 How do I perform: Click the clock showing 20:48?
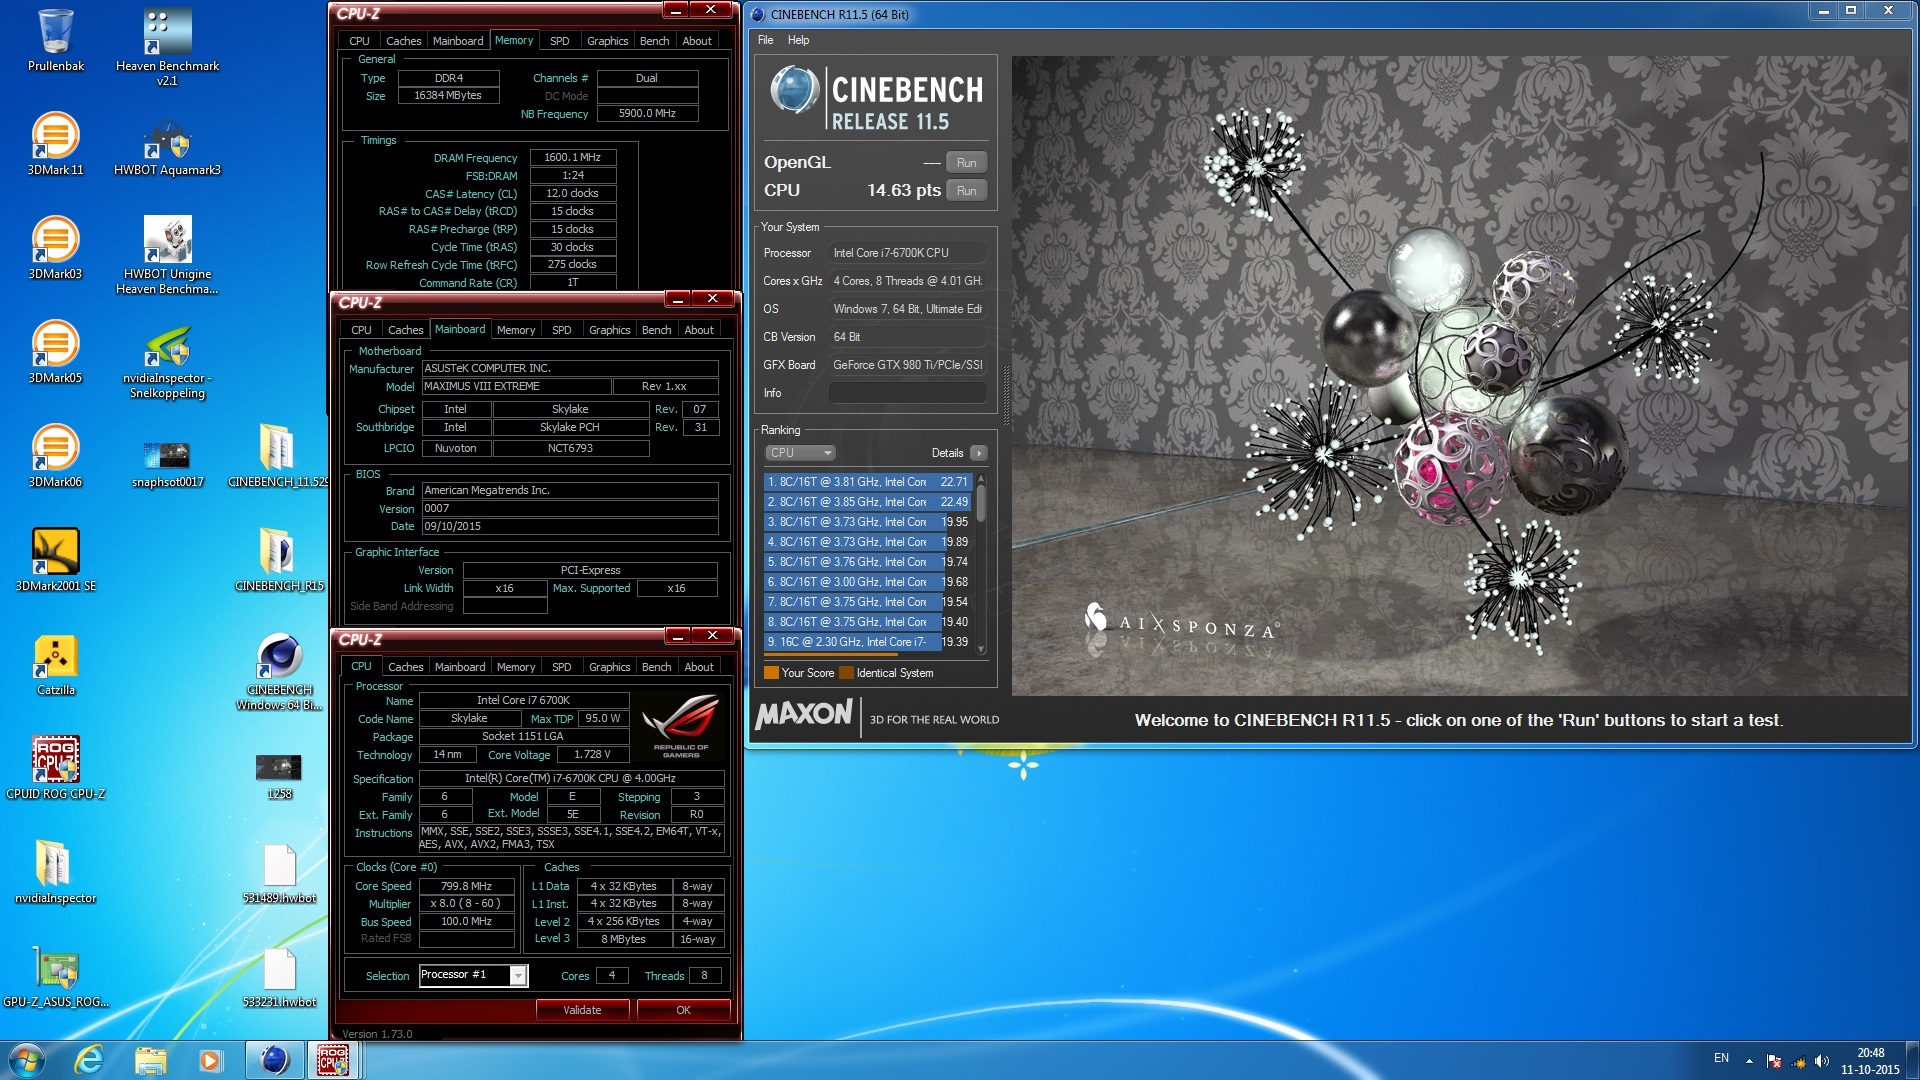1870,1053
